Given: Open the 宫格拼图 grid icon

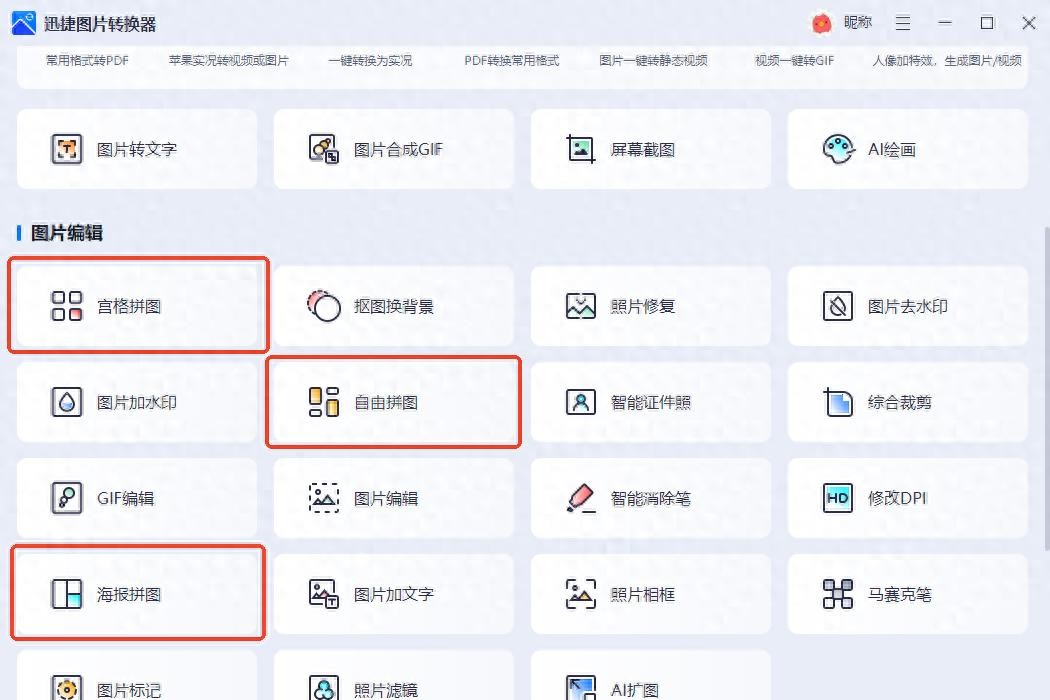Looking at the screenshot, I should click(67, 306).
